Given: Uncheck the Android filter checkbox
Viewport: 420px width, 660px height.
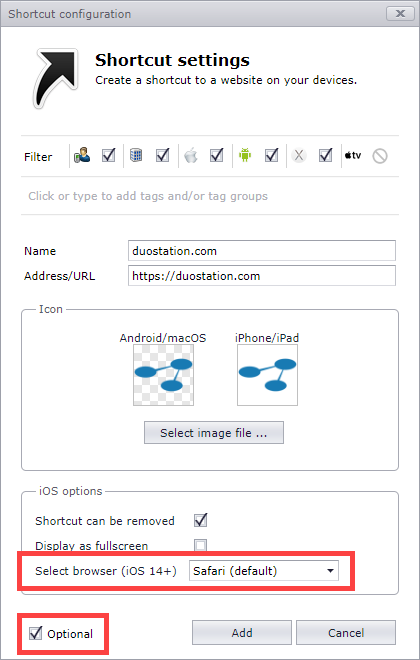Looking at the screenshot, I should [x=271, y=155].
